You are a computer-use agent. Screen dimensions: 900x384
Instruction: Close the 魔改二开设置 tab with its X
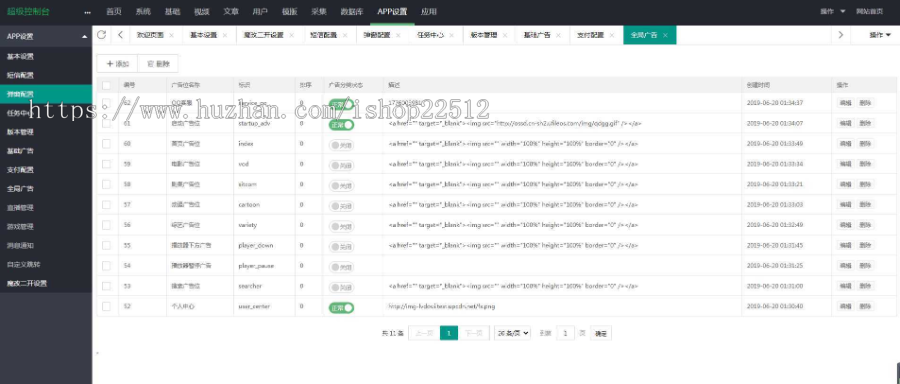coord(291,35)
